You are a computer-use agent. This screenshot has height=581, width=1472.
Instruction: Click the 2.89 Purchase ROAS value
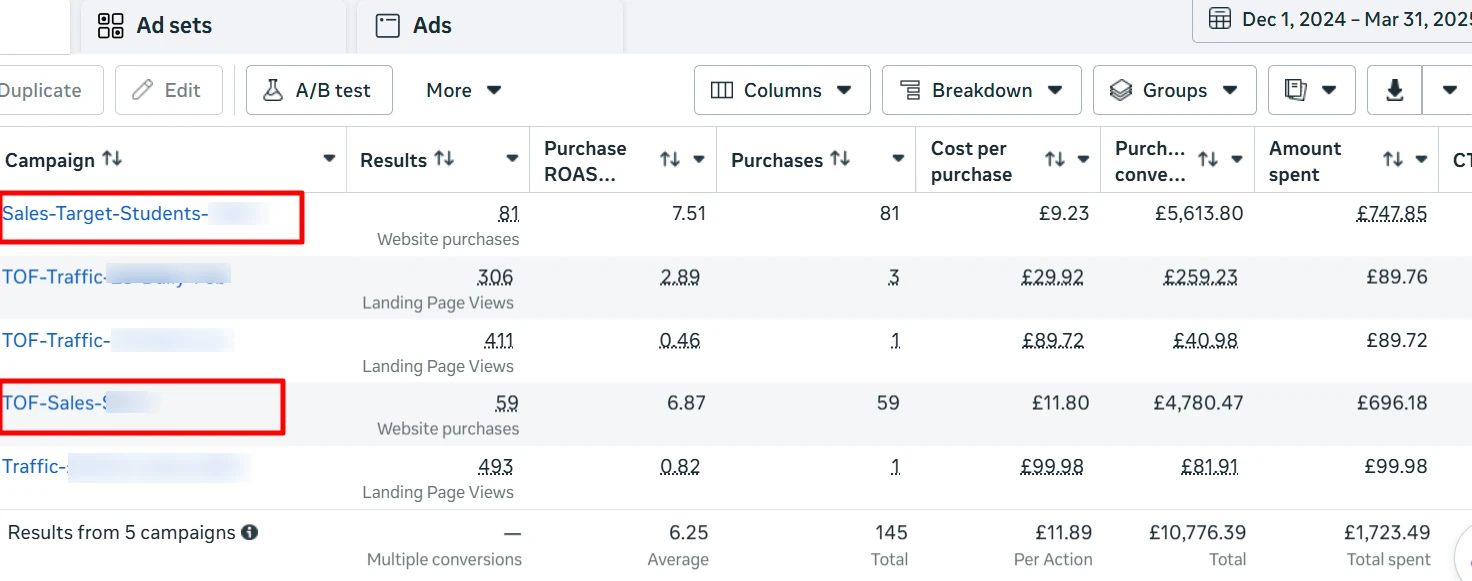tap(680, 277)
